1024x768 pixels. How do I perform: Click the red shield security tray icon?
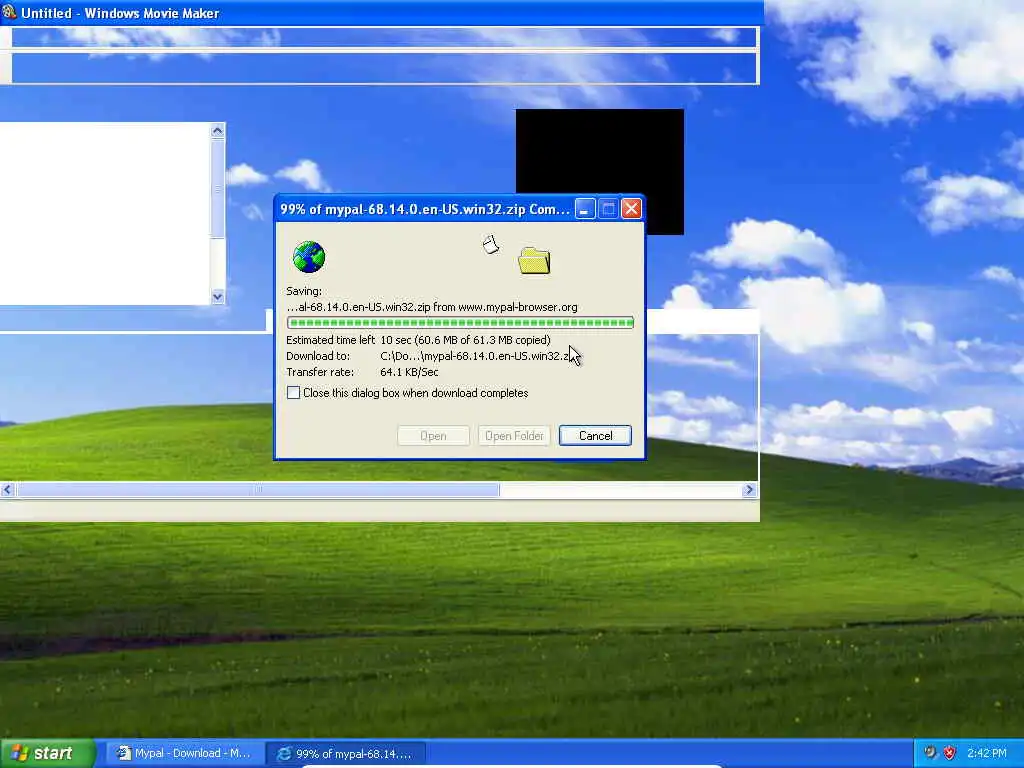[950, 753]
